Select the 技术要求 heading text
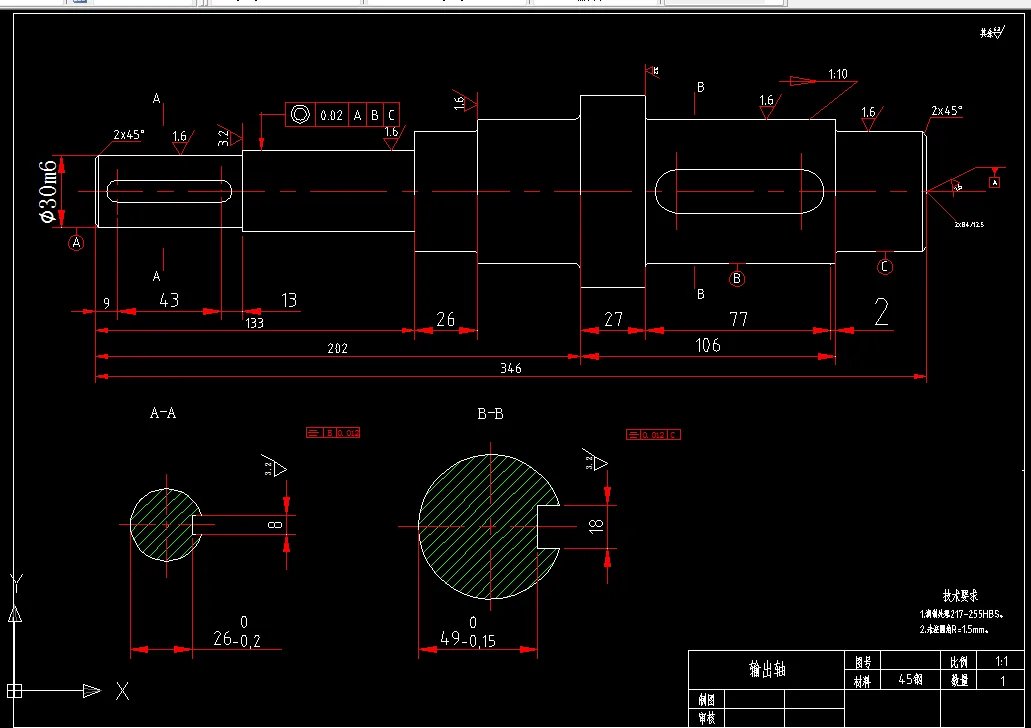The height and width of the screenshot is (728, 1031). click(x=961, y=596)
